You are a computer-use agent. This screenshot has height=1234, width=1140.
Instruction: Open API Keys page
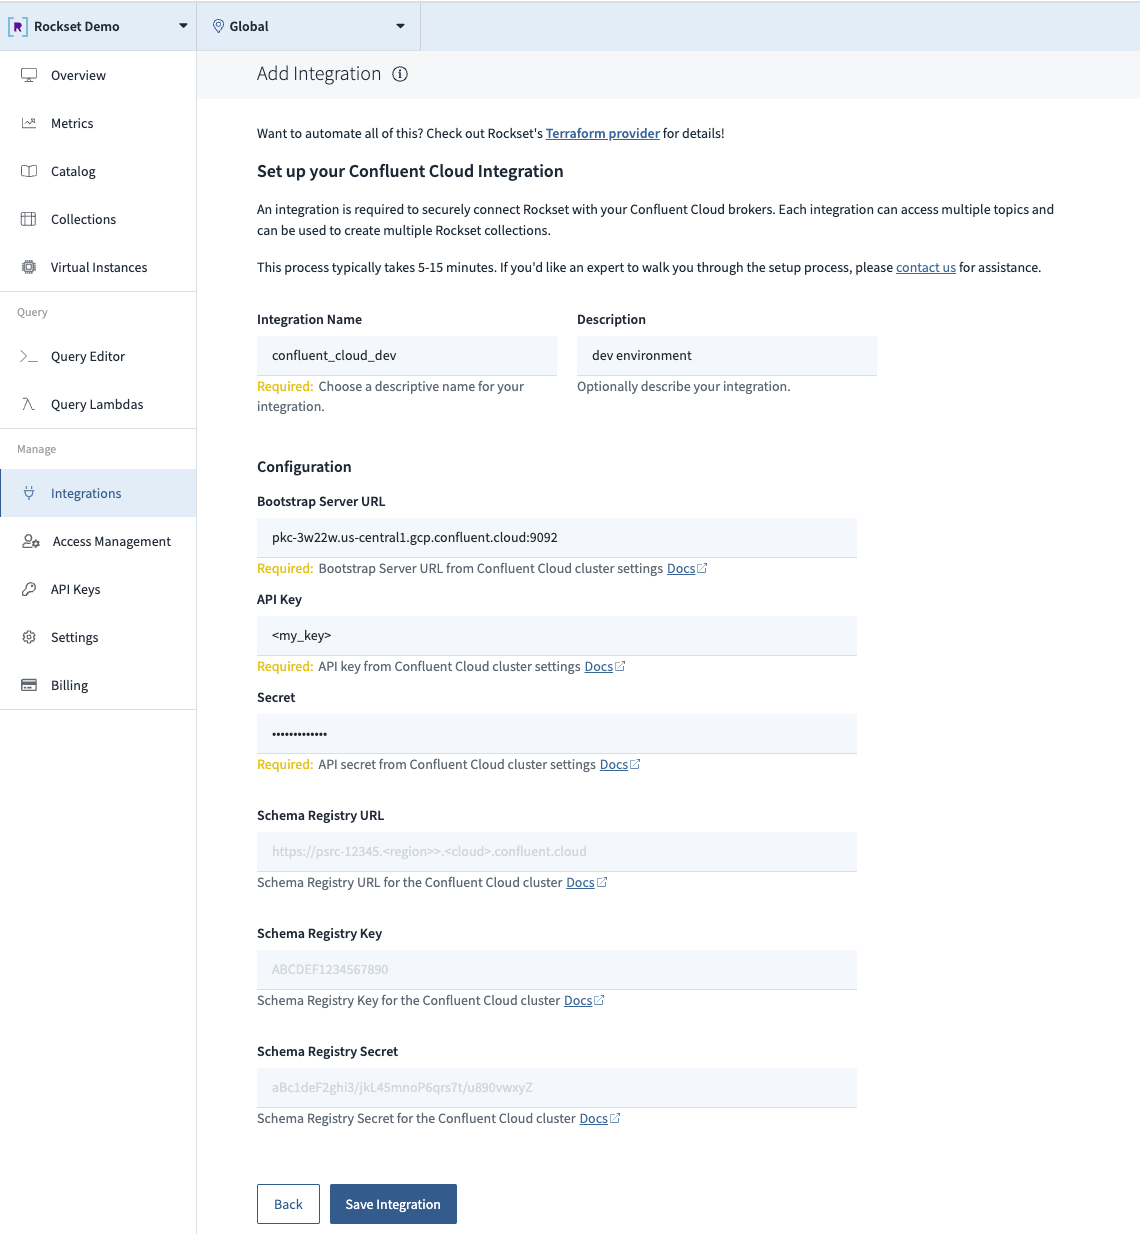[98, 589]
